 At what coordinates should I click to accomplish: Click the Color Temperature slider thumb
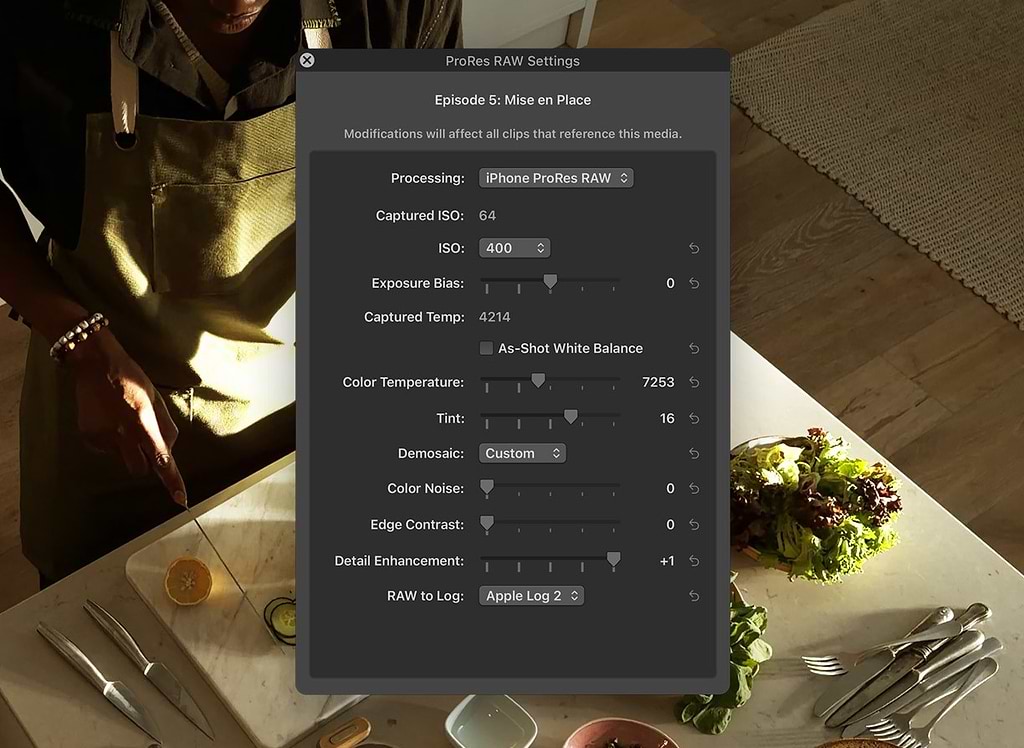pos(538,381)
